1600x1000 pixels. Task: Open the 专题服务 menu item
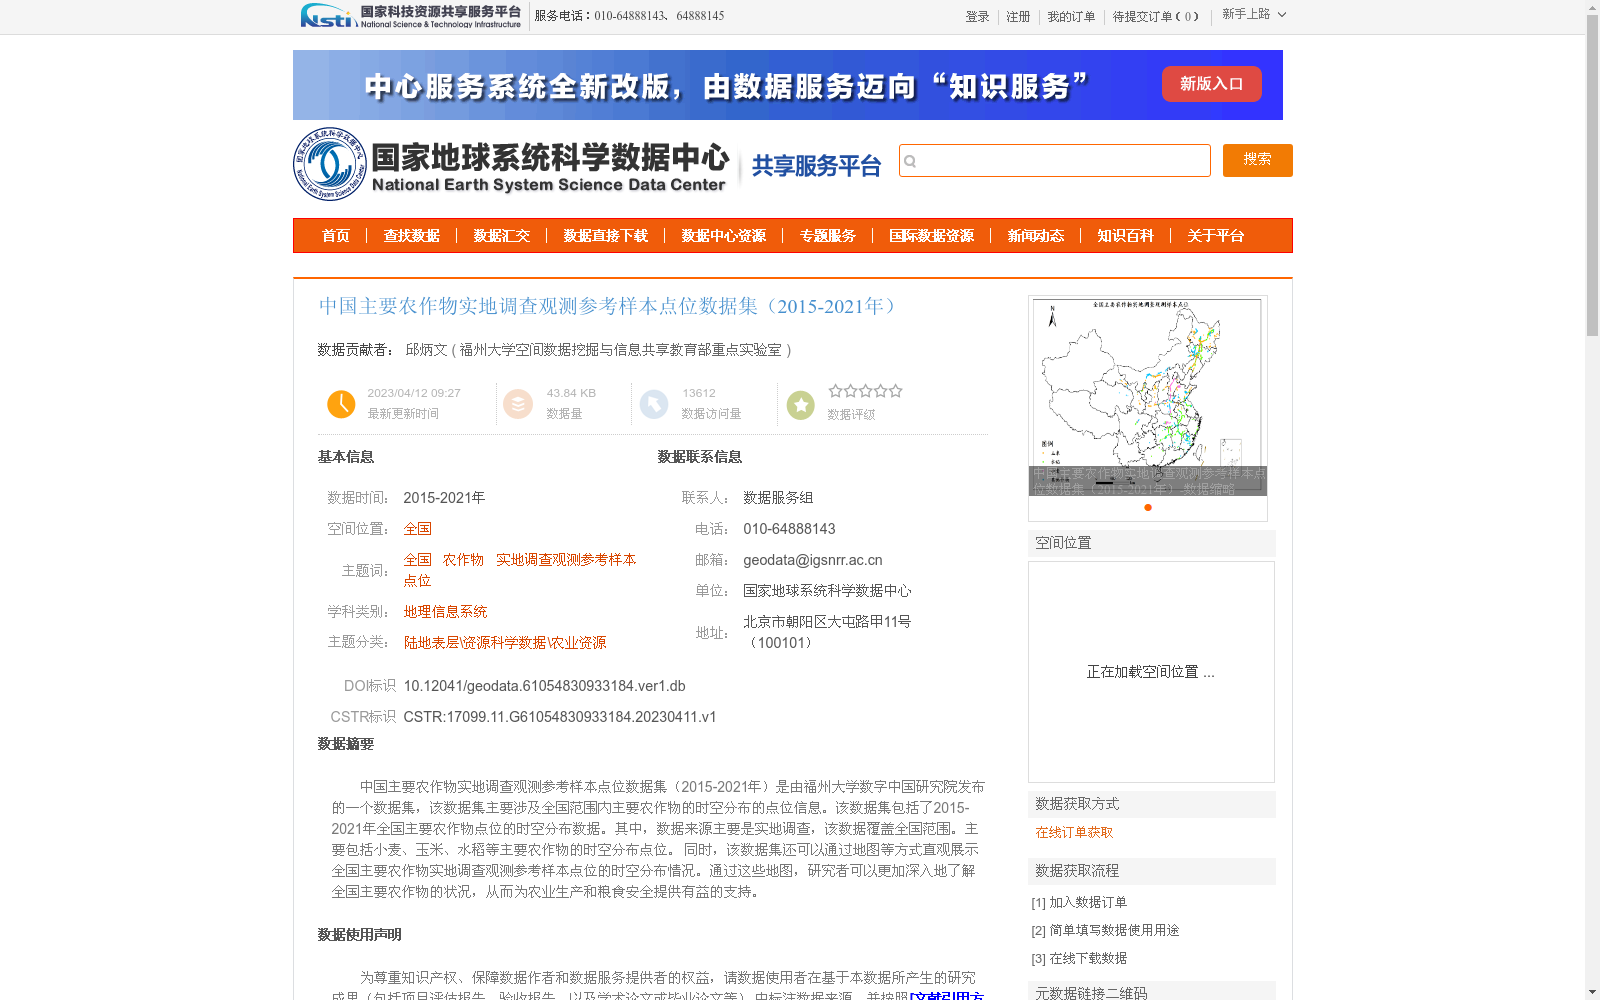828,236
